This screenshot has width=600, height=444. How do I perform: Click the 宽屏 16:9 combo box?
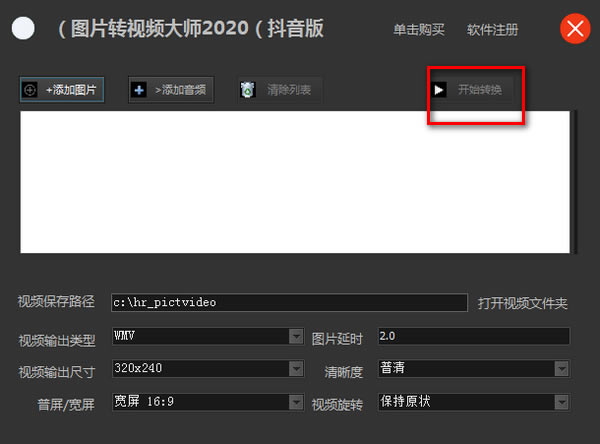pos(208,402)
